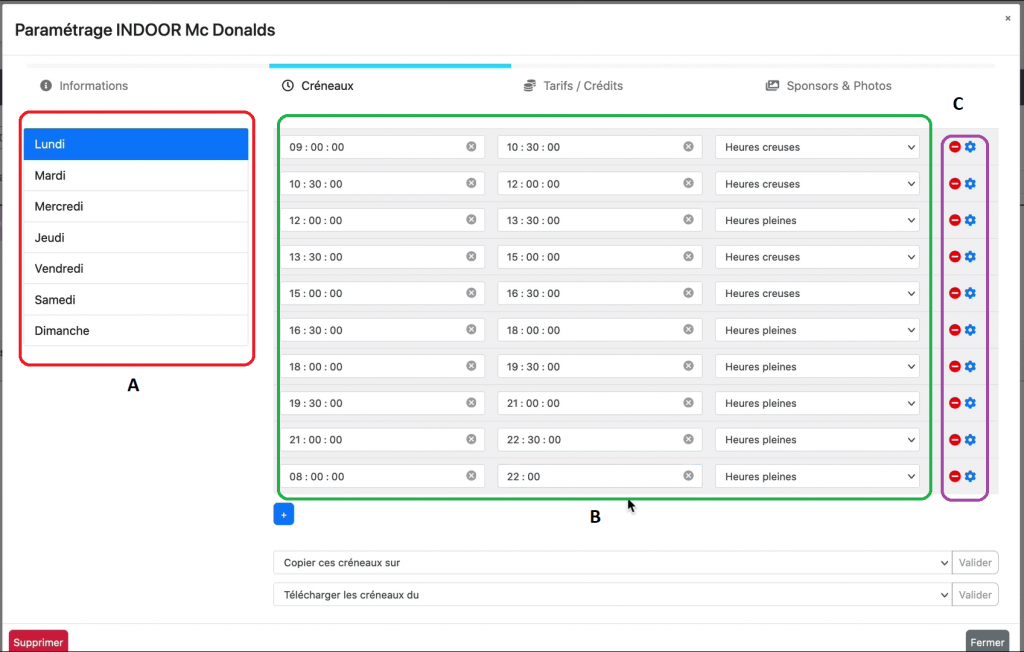Image resolution: width=1024 pixels, height=652 pixels.
Task: Delete the slot starting at 13:30:00
Action: click(x=955, y=257)
